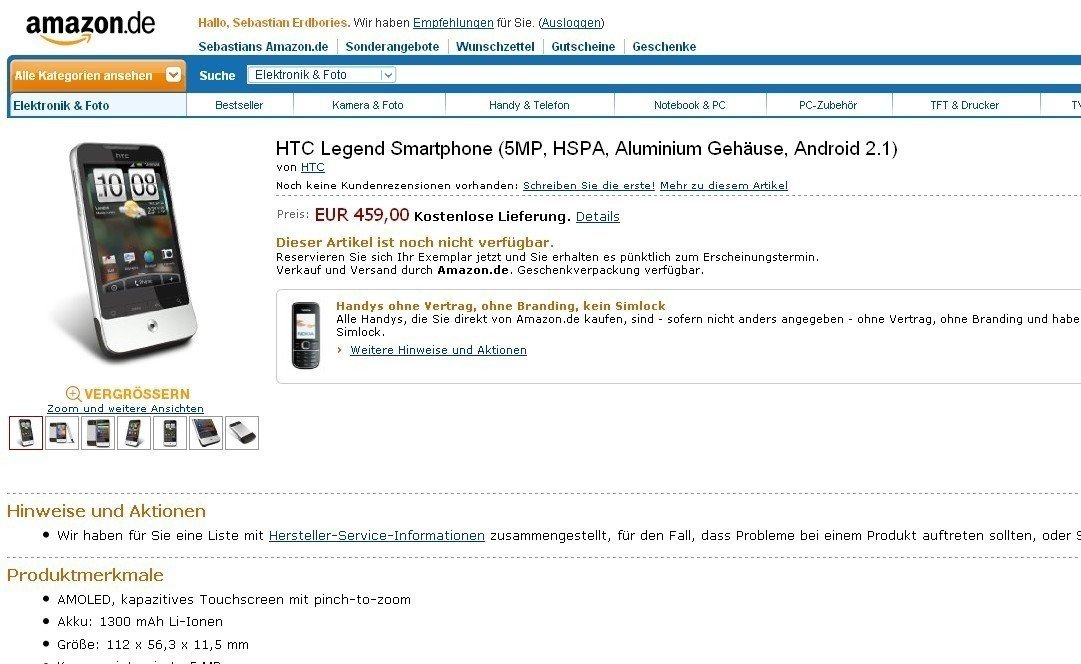The image size is (1081, 664).
Task: Open the Hersteller-Service-Informationen link
Action: click(376, 536)
